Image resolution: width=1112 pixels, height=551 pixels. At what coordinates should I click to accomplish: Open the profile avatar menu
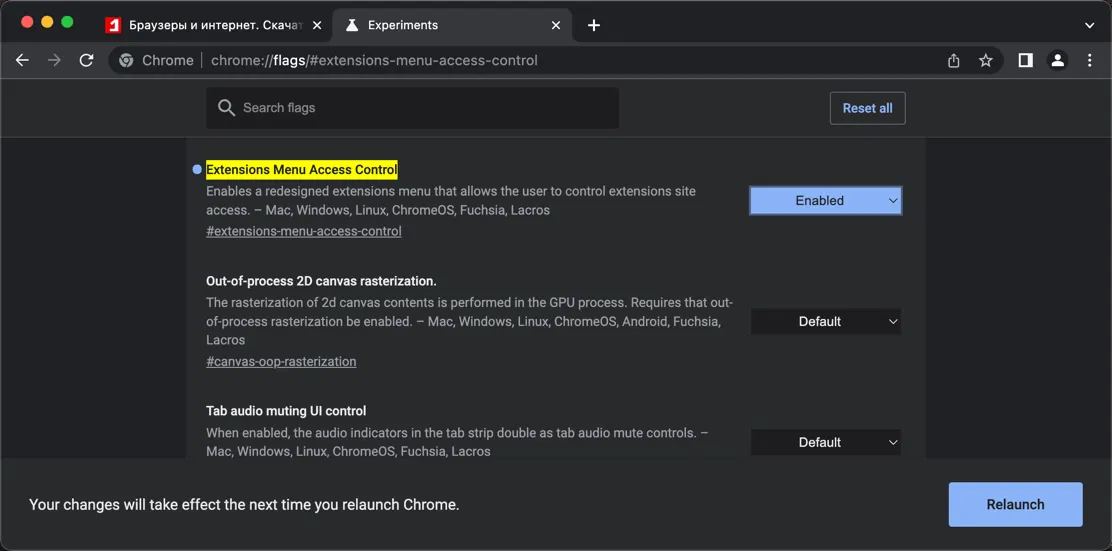(1057, 60)
